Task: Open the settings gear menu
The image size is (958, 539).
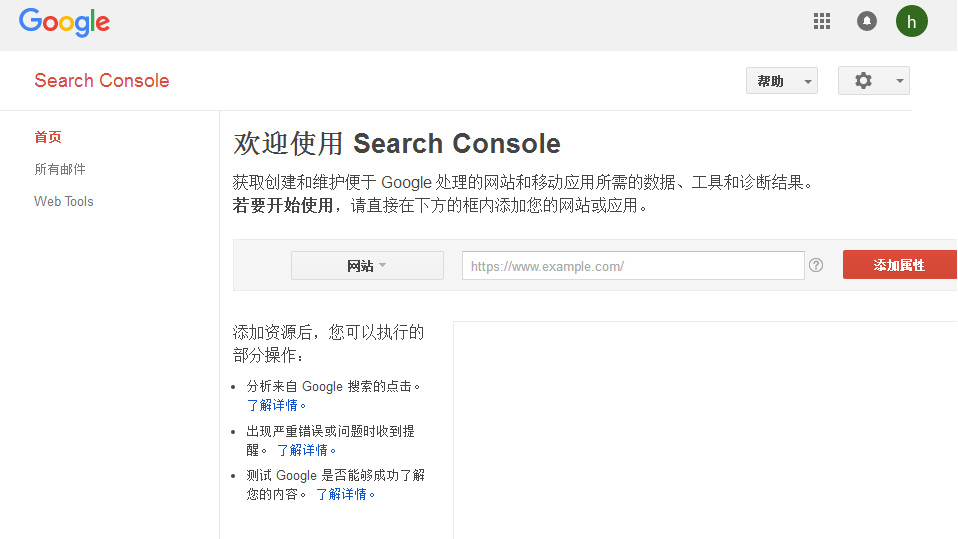Action: (873, 81)
